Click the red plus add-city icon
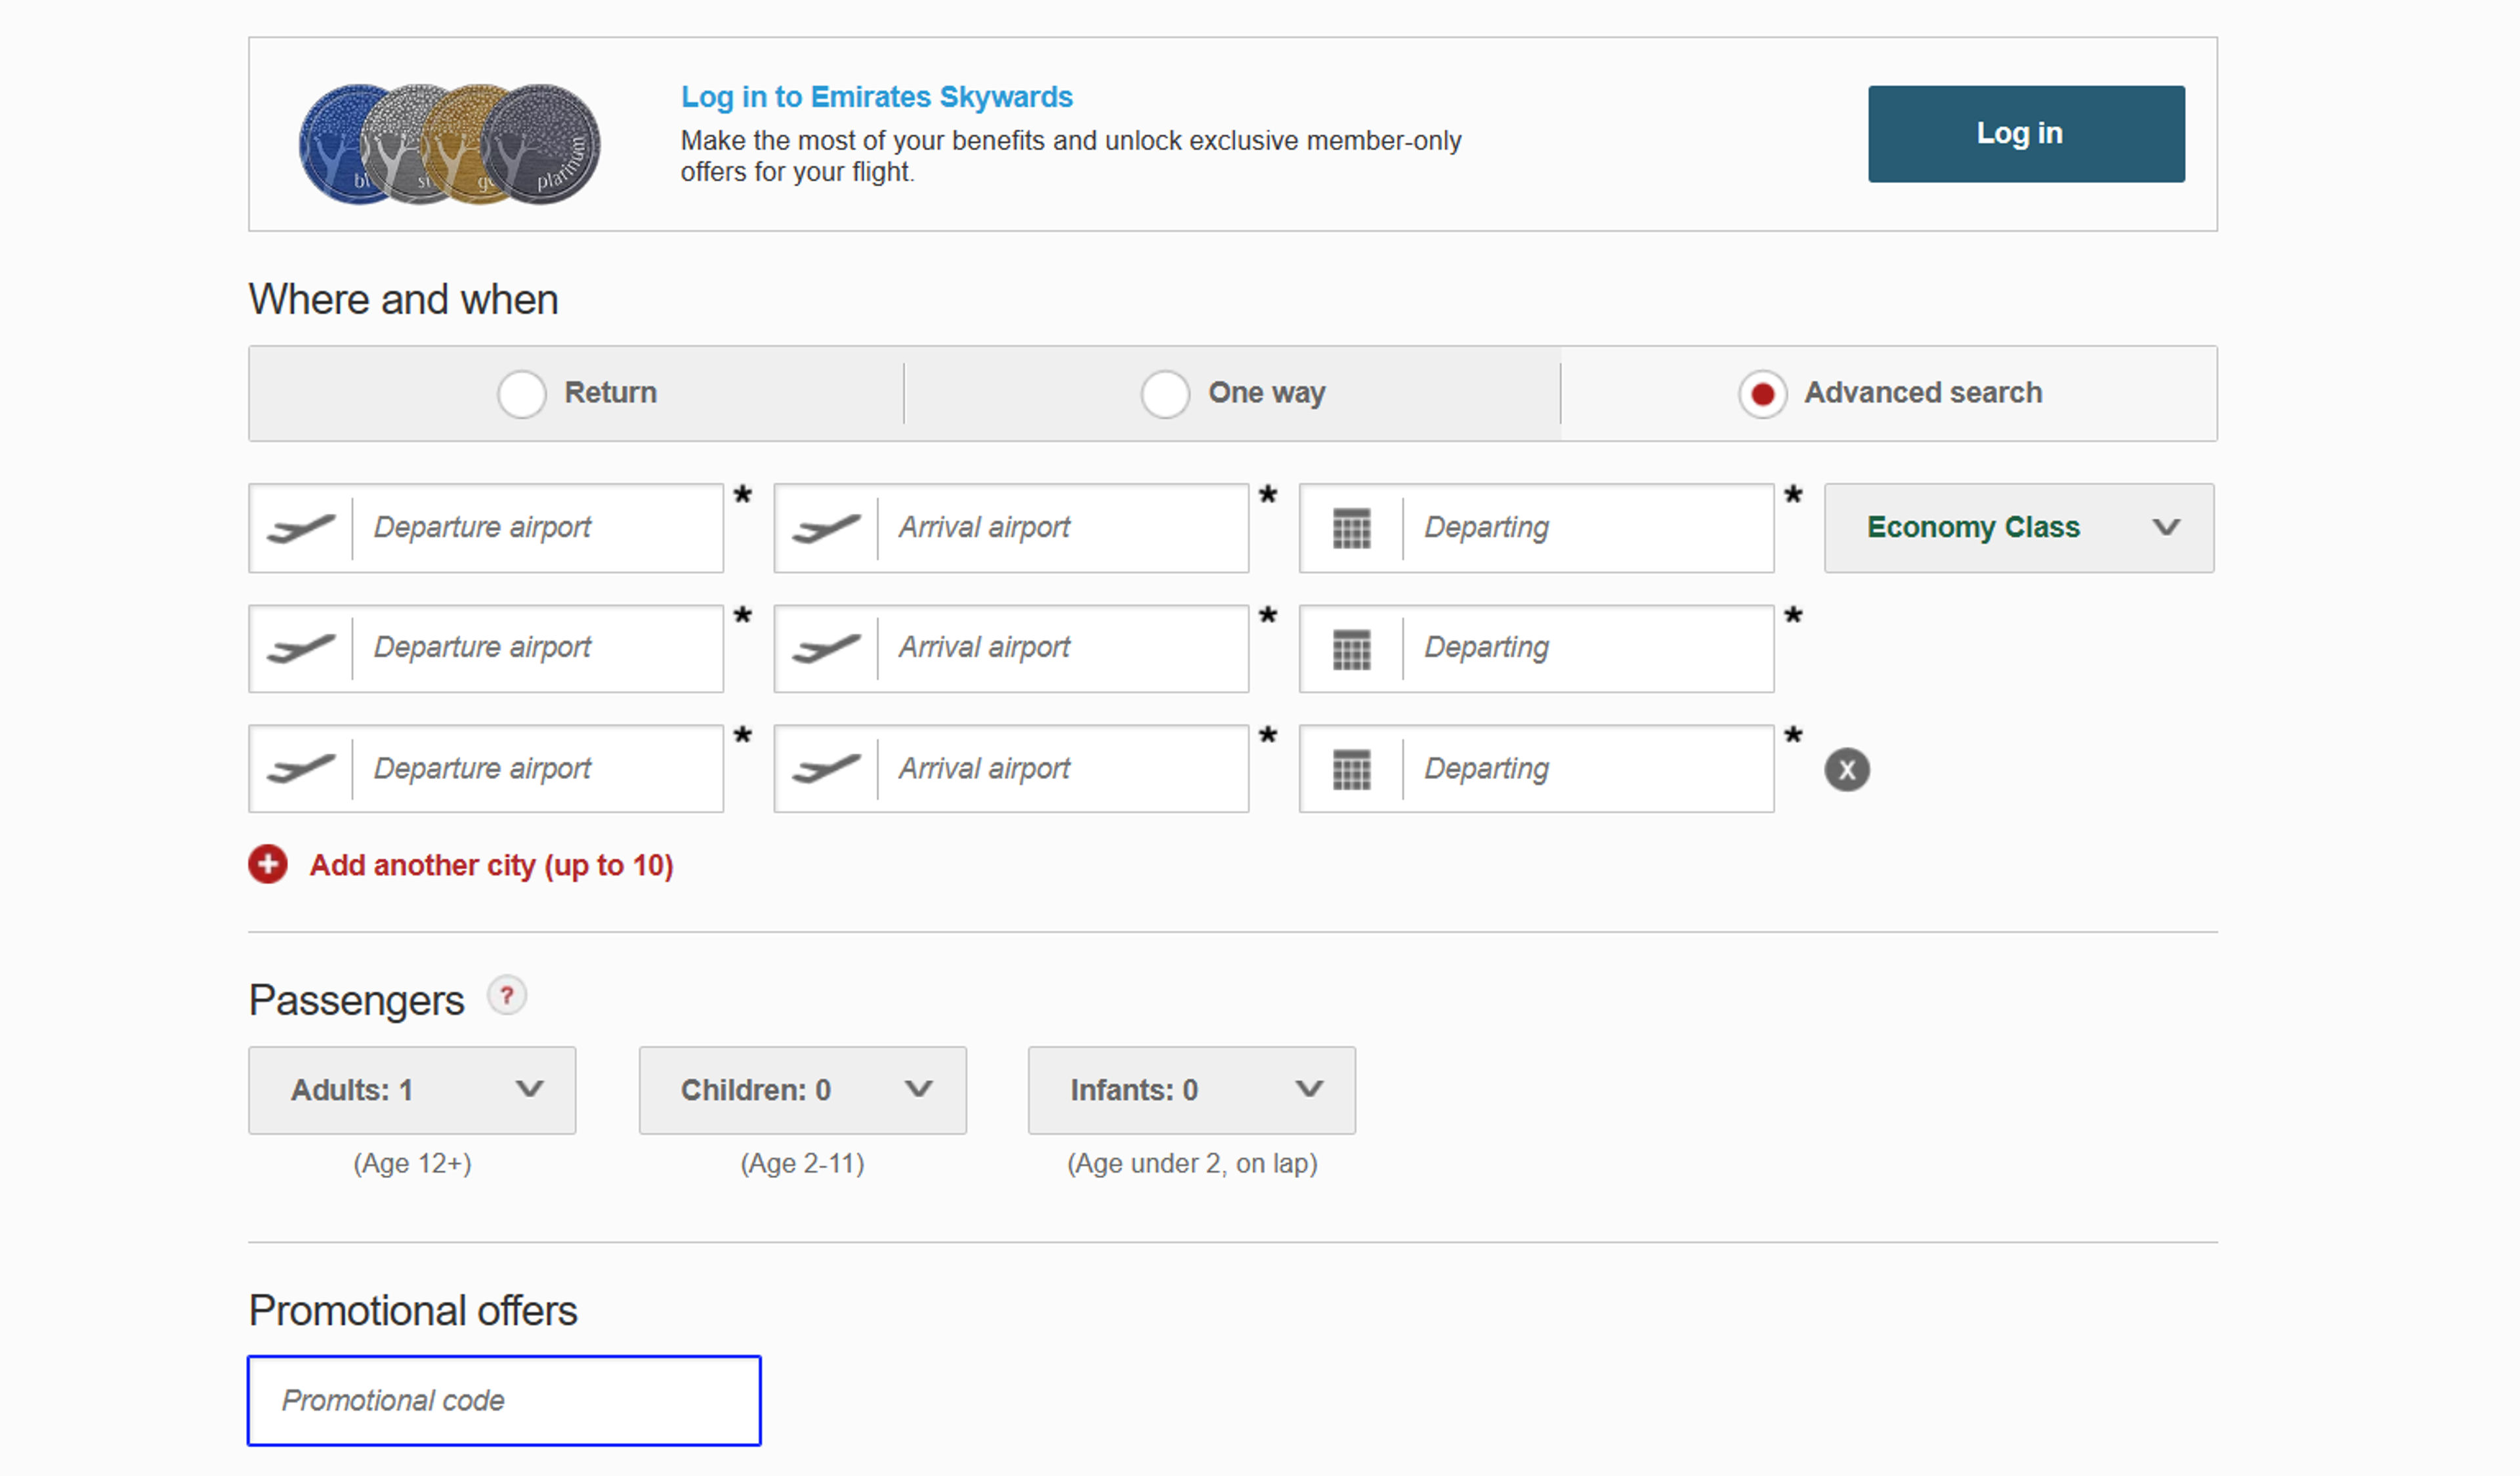 [x=268, y=864]
